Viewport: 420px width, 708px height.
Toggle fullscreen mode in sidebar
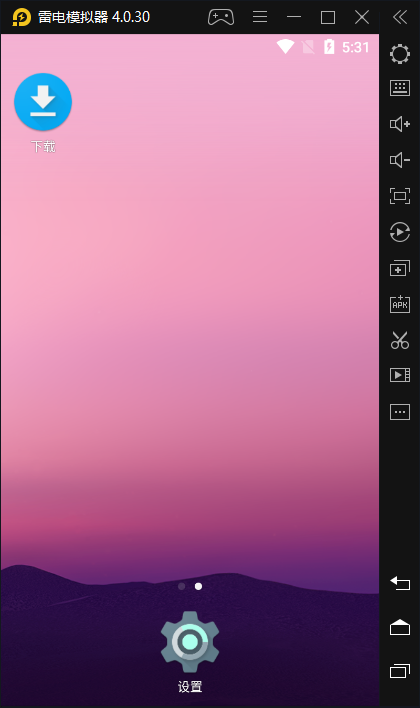(400, 196)
